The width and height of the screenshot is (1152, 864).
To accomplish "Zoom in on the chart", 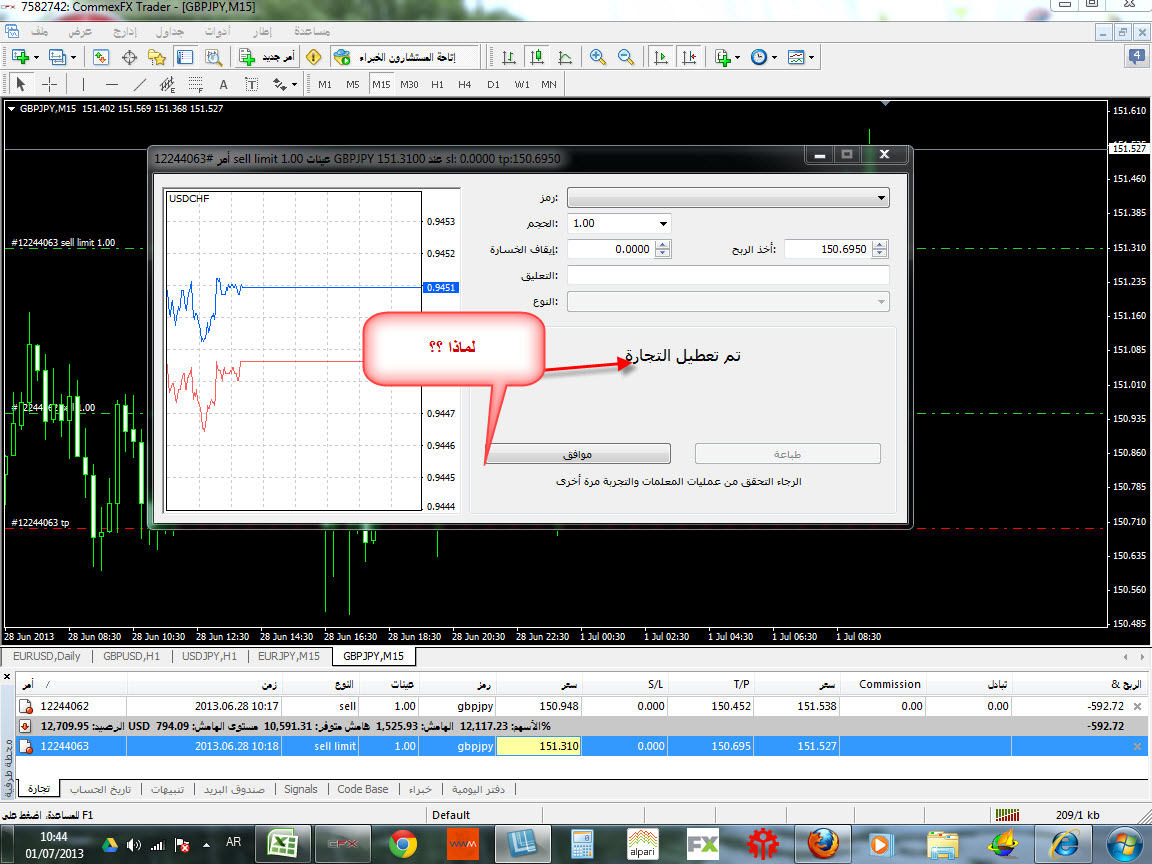I will coord(598,57).
